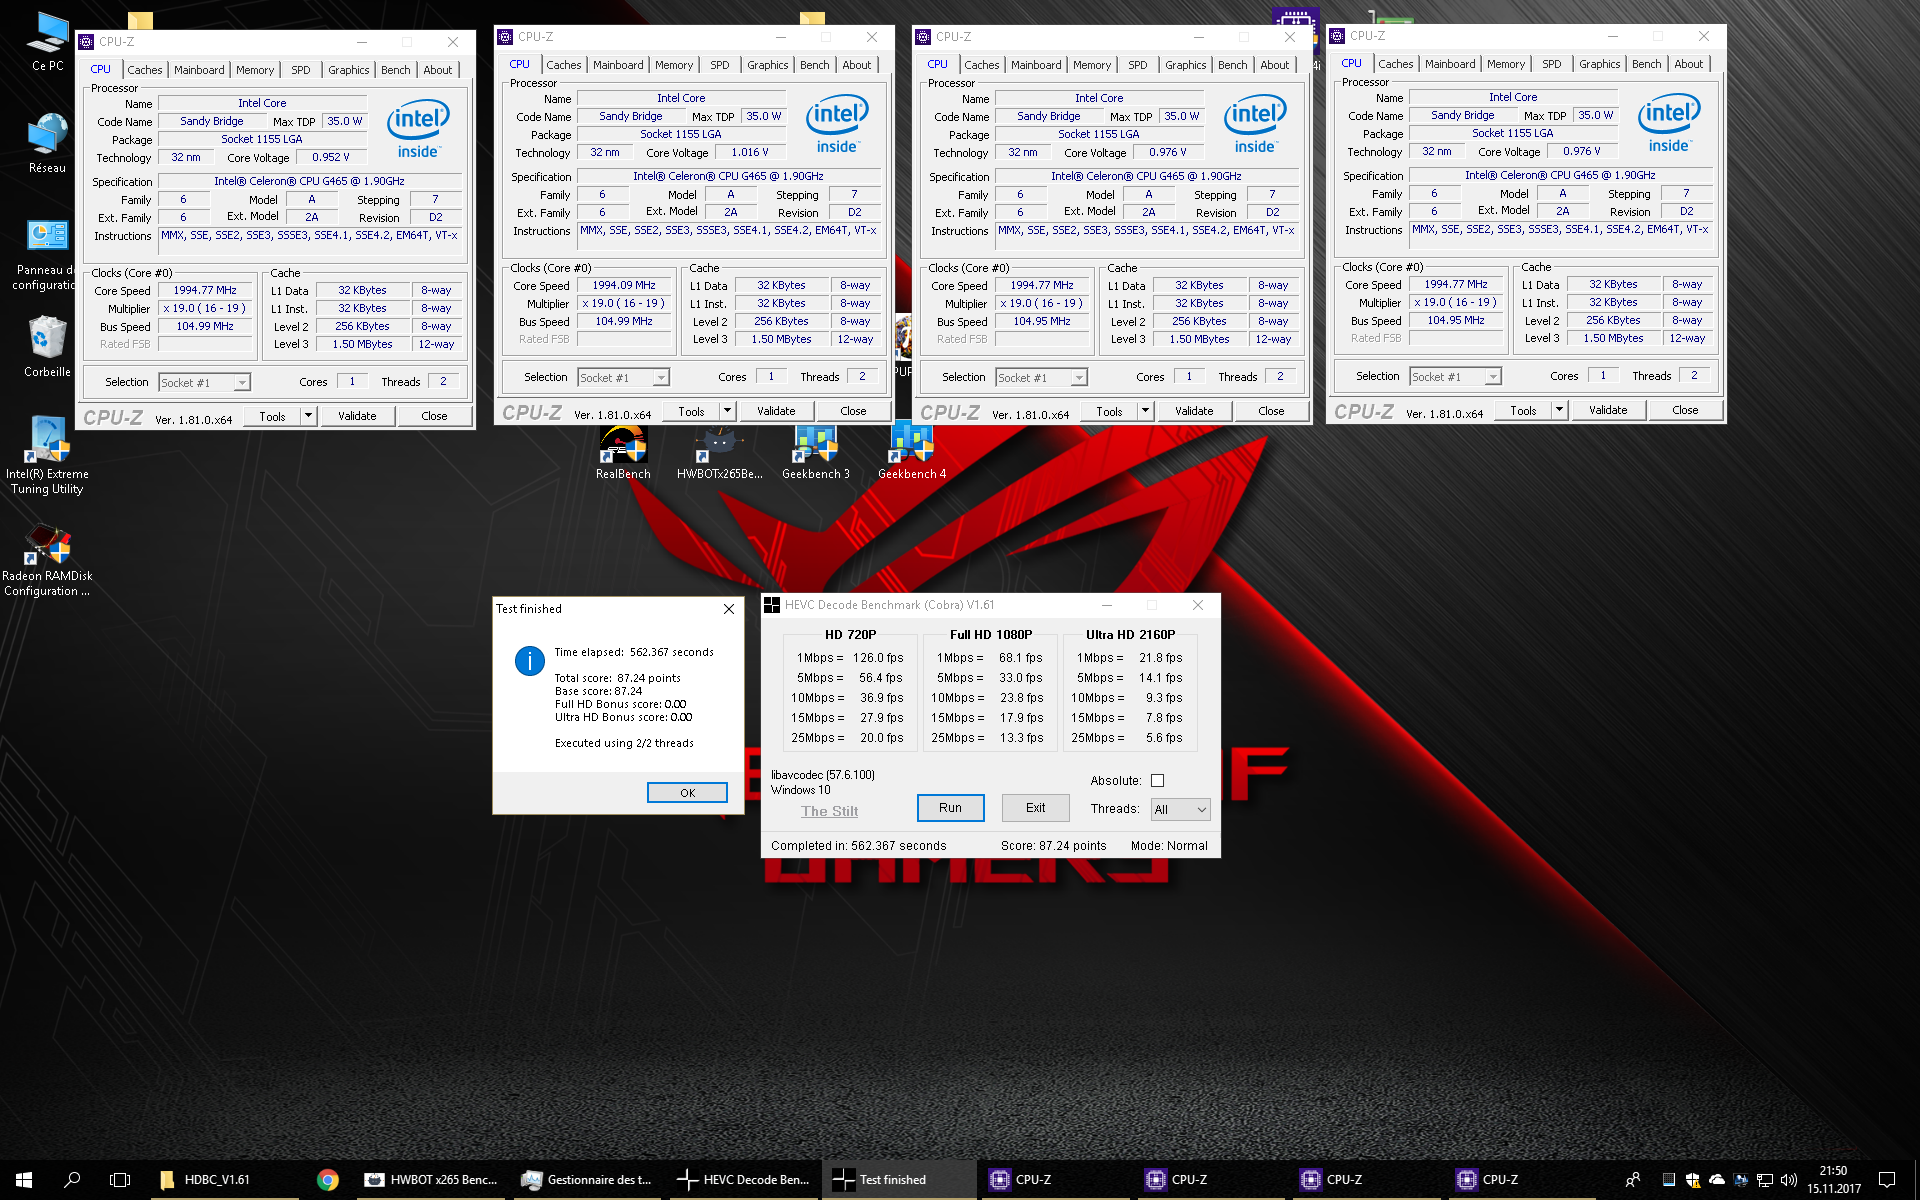The width and height of the screenshot is (1920, 1200).
Task: Click Exit in HEVC Decode Benchmark
Action: [1035, 808]
